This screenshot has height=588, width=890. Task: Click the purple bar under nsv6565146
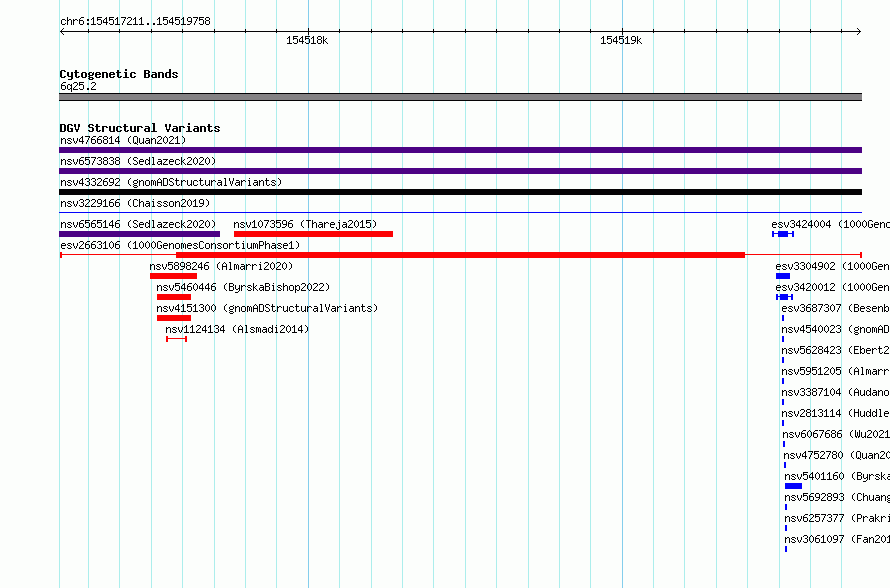140,234
